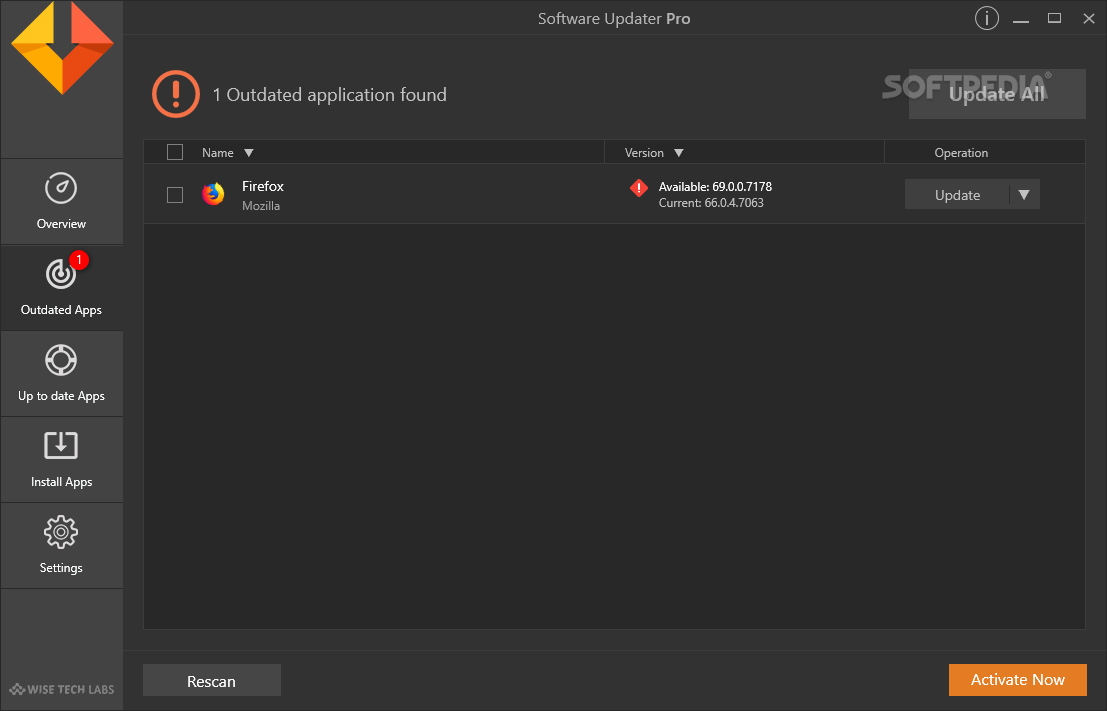1107x711 pixels.
Task: Click Available: 69.0.0.7178 version text
Action: (x=715, y=187)
